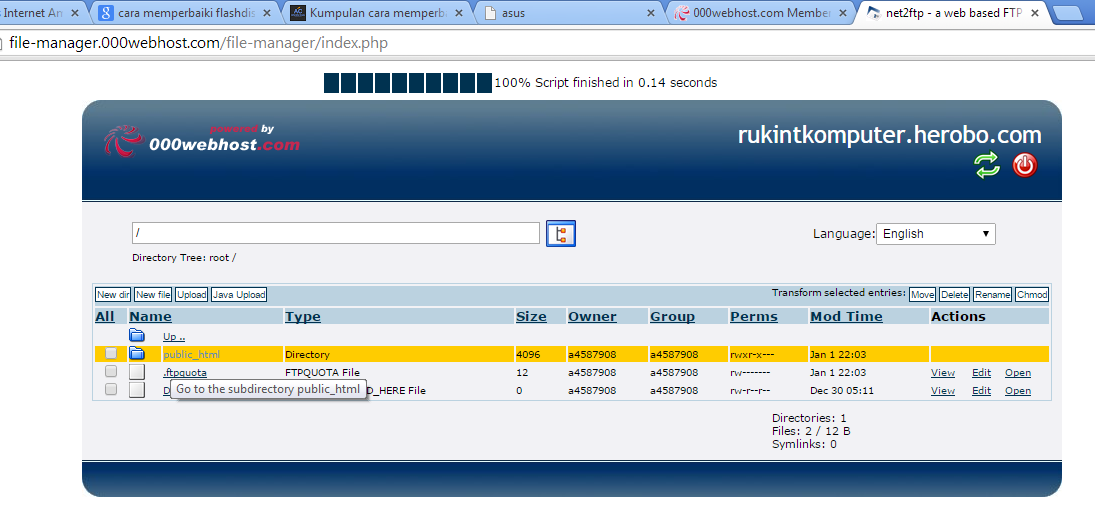Click View for the .ftpquota file
This screenshot has height=518, width=1095.
coord(943,373)
